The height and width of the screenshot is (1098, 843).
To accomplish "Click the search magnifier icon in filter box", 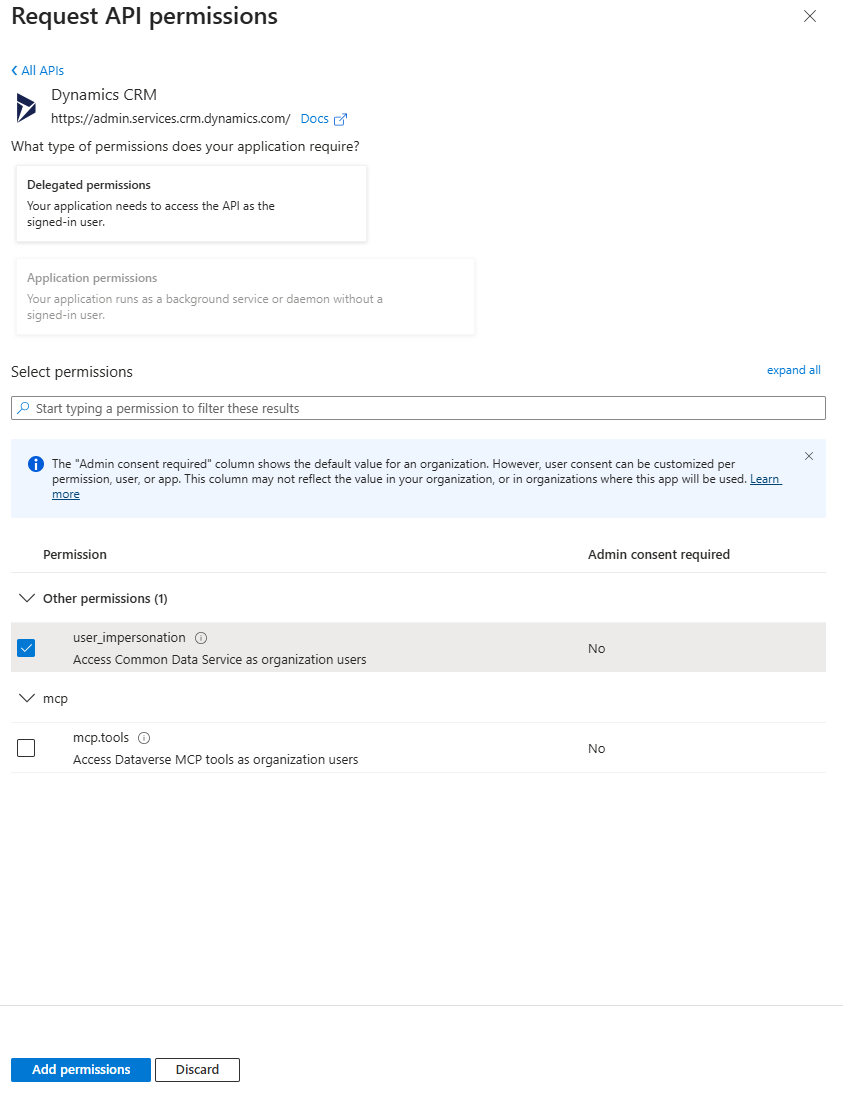I will click(x=24, y=409).
